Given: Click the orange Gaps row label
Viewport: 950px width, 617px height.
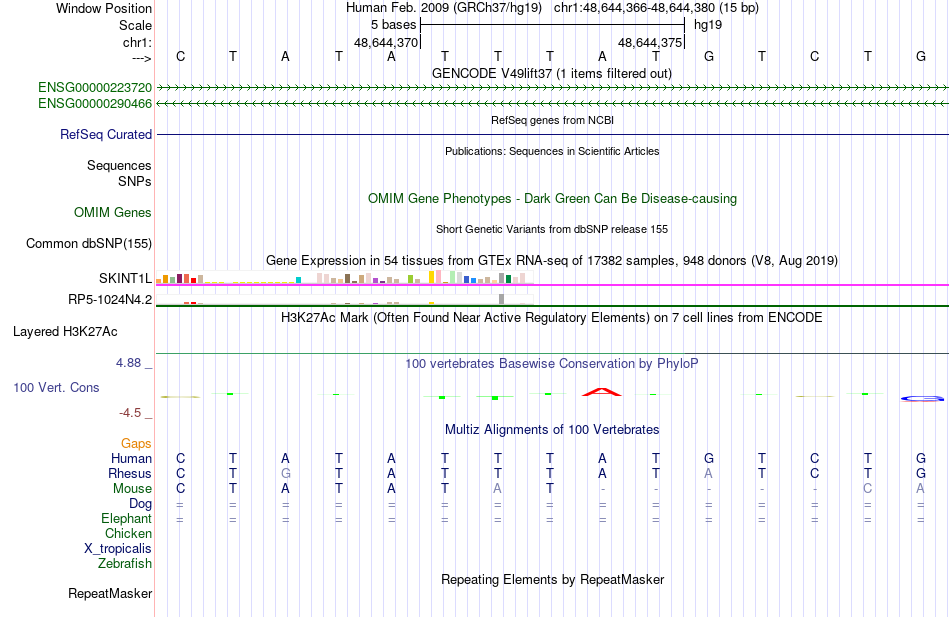Looking at the screenshot, I should pyautogui.click(x=136, y=444).
